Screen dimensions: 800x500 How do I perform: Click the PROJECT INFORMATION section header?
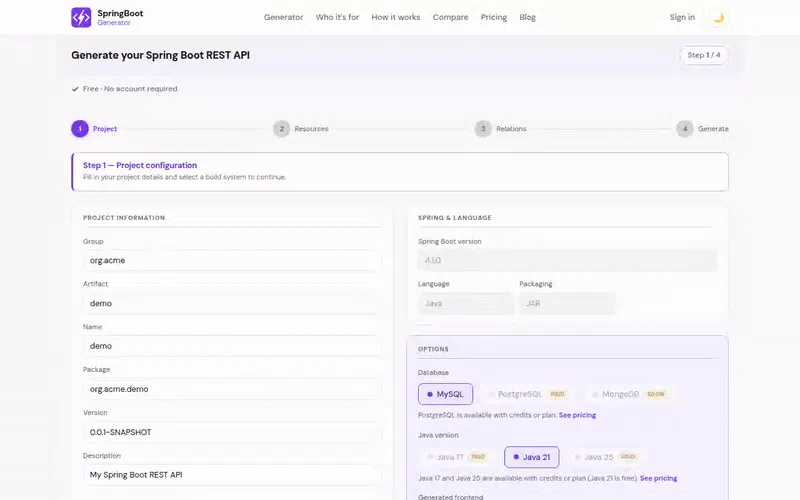[x=124, y=218]
